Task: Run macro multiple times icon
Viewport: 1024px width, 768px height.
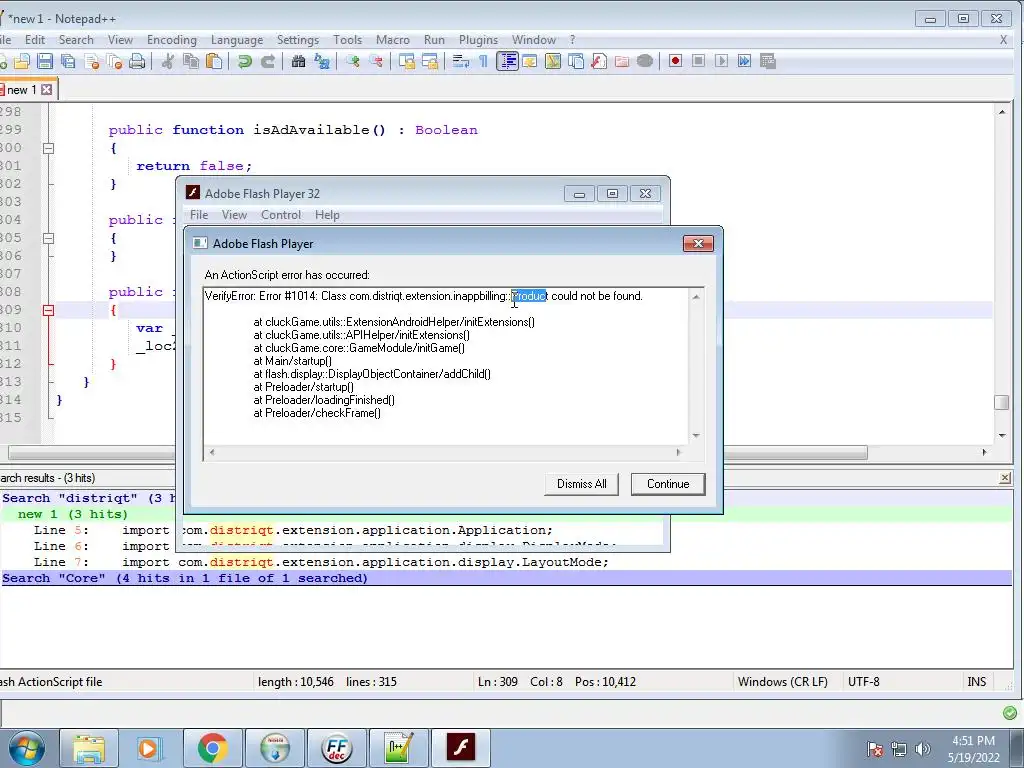Action: (x=744, y=61)
